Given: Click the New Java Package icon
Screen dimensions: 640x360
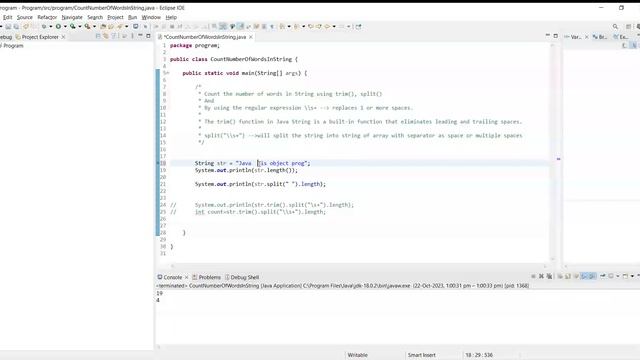Looking at the screenshot, I should 103,27.
